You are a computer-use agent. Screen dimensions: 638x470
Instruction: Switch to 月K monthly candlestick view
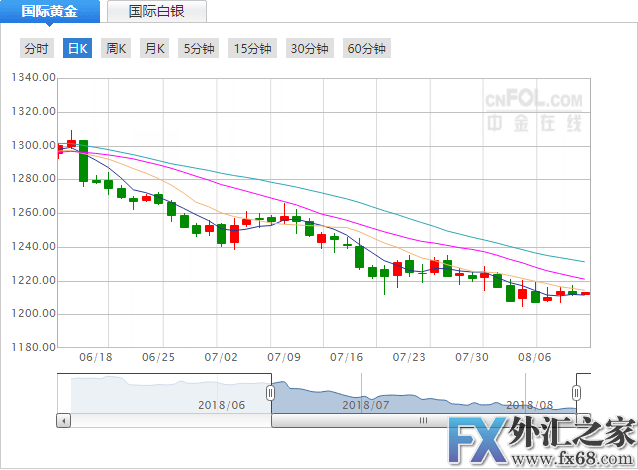point(154,49)
